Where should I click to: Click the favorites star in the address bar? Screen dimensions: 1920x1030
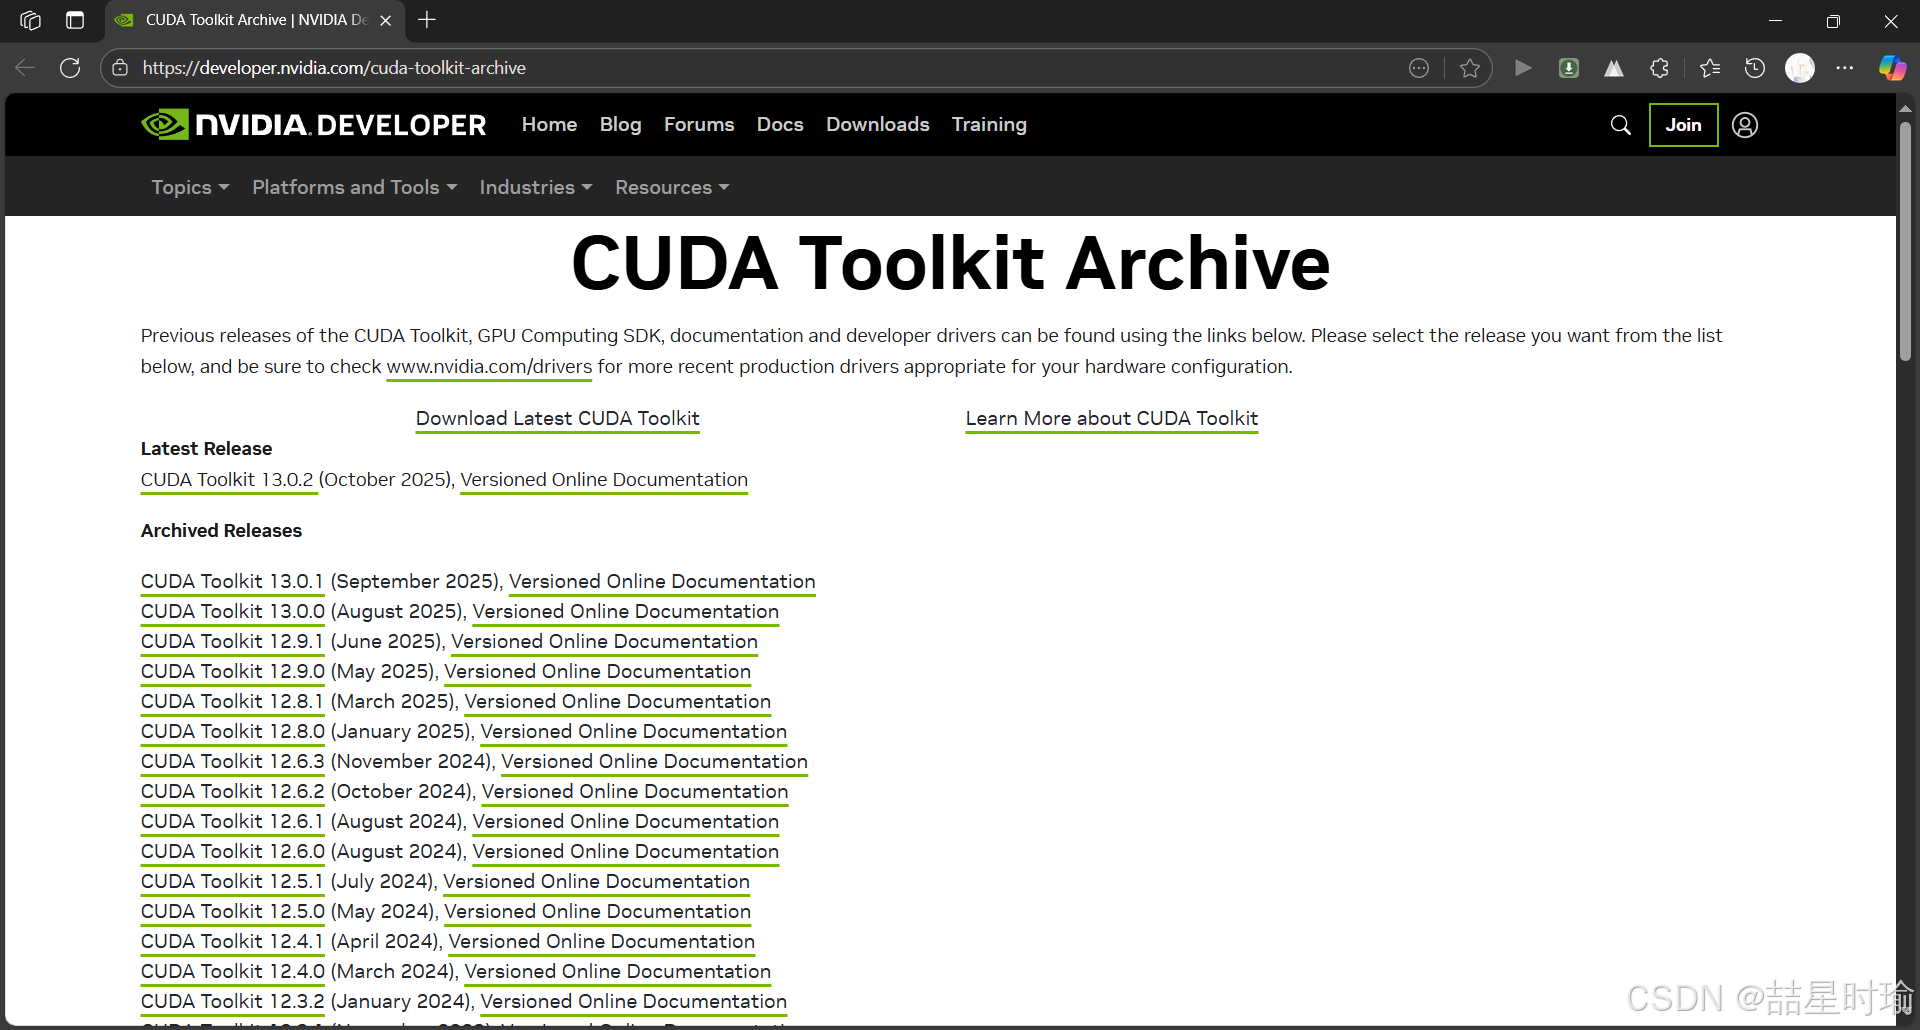1470,67
